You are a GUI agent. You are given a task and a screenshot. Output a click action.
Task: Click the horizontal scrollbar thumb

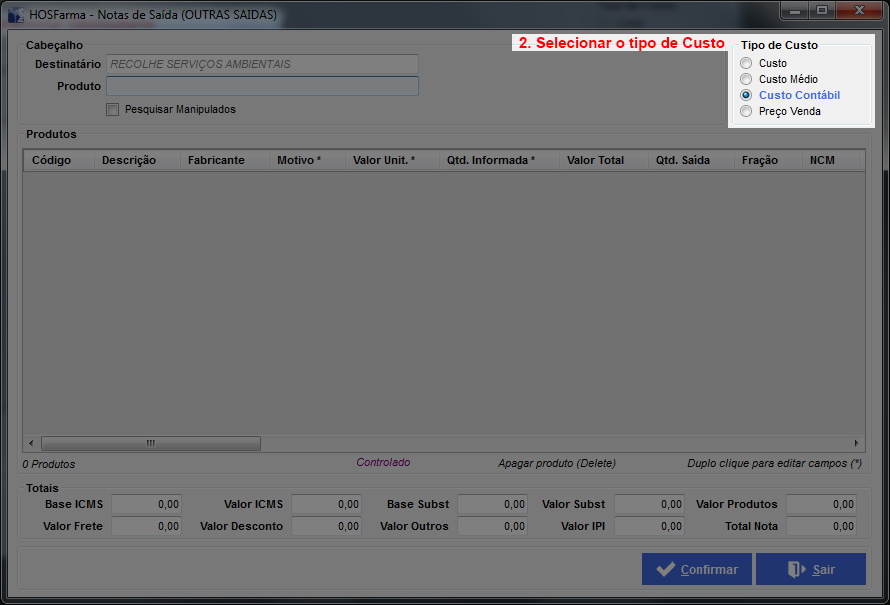[150, 443]
